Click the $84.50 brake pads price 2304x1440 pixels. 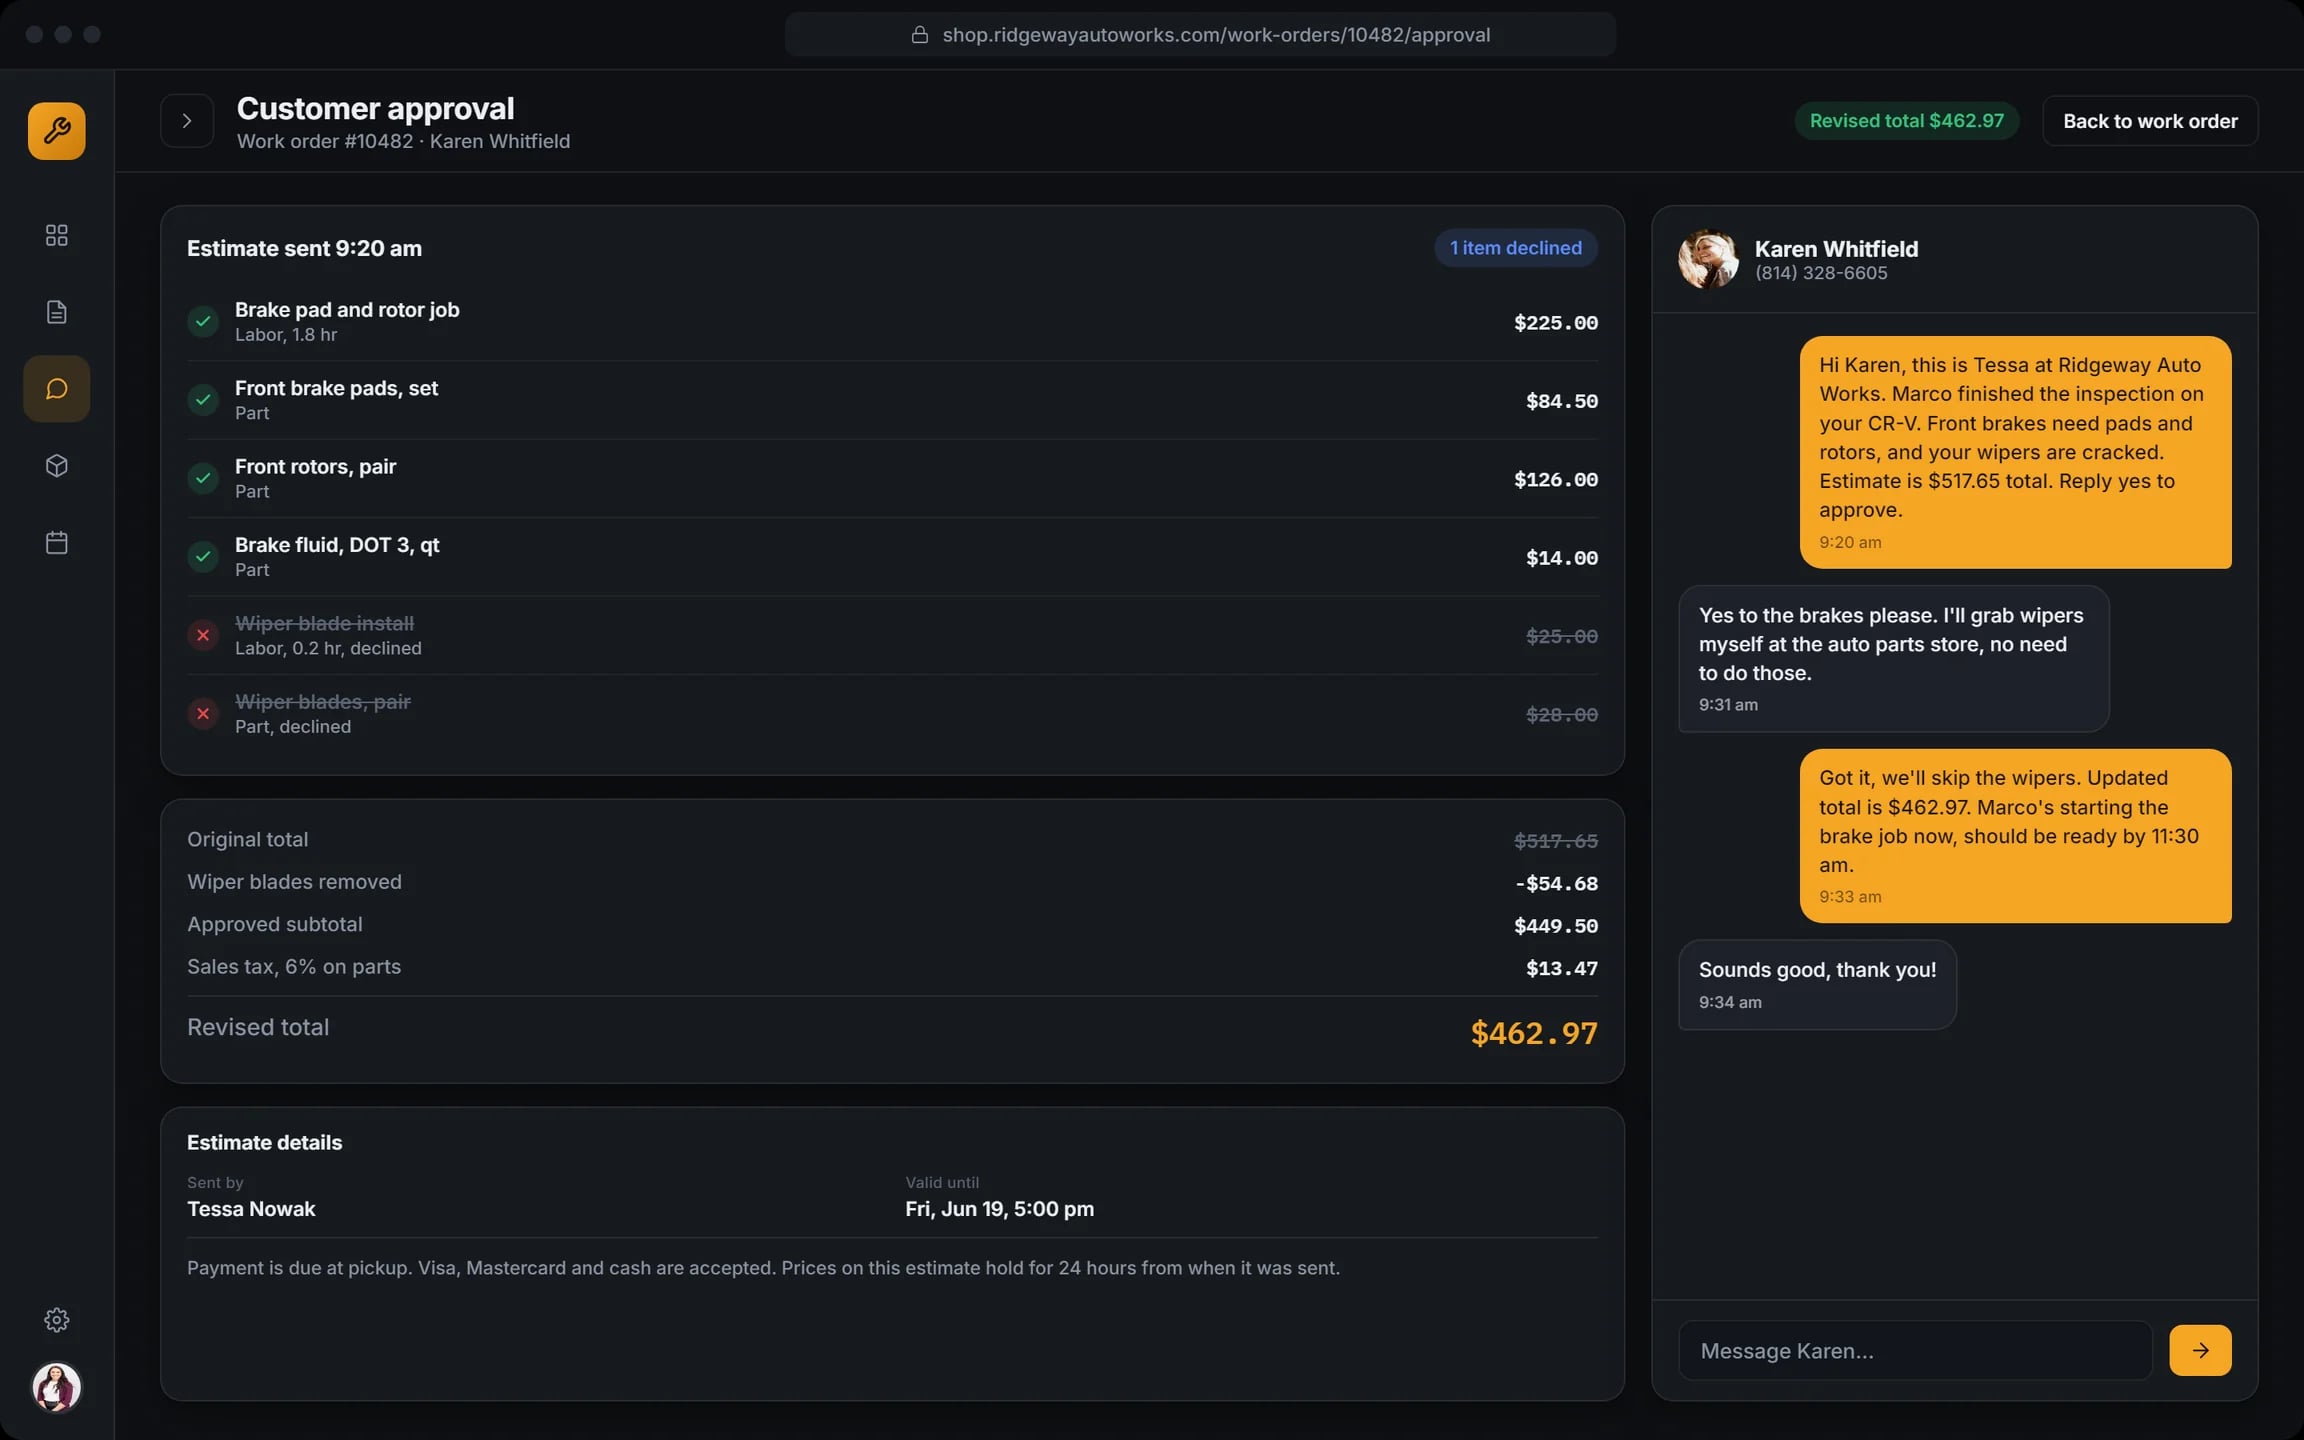(1562, 401)
